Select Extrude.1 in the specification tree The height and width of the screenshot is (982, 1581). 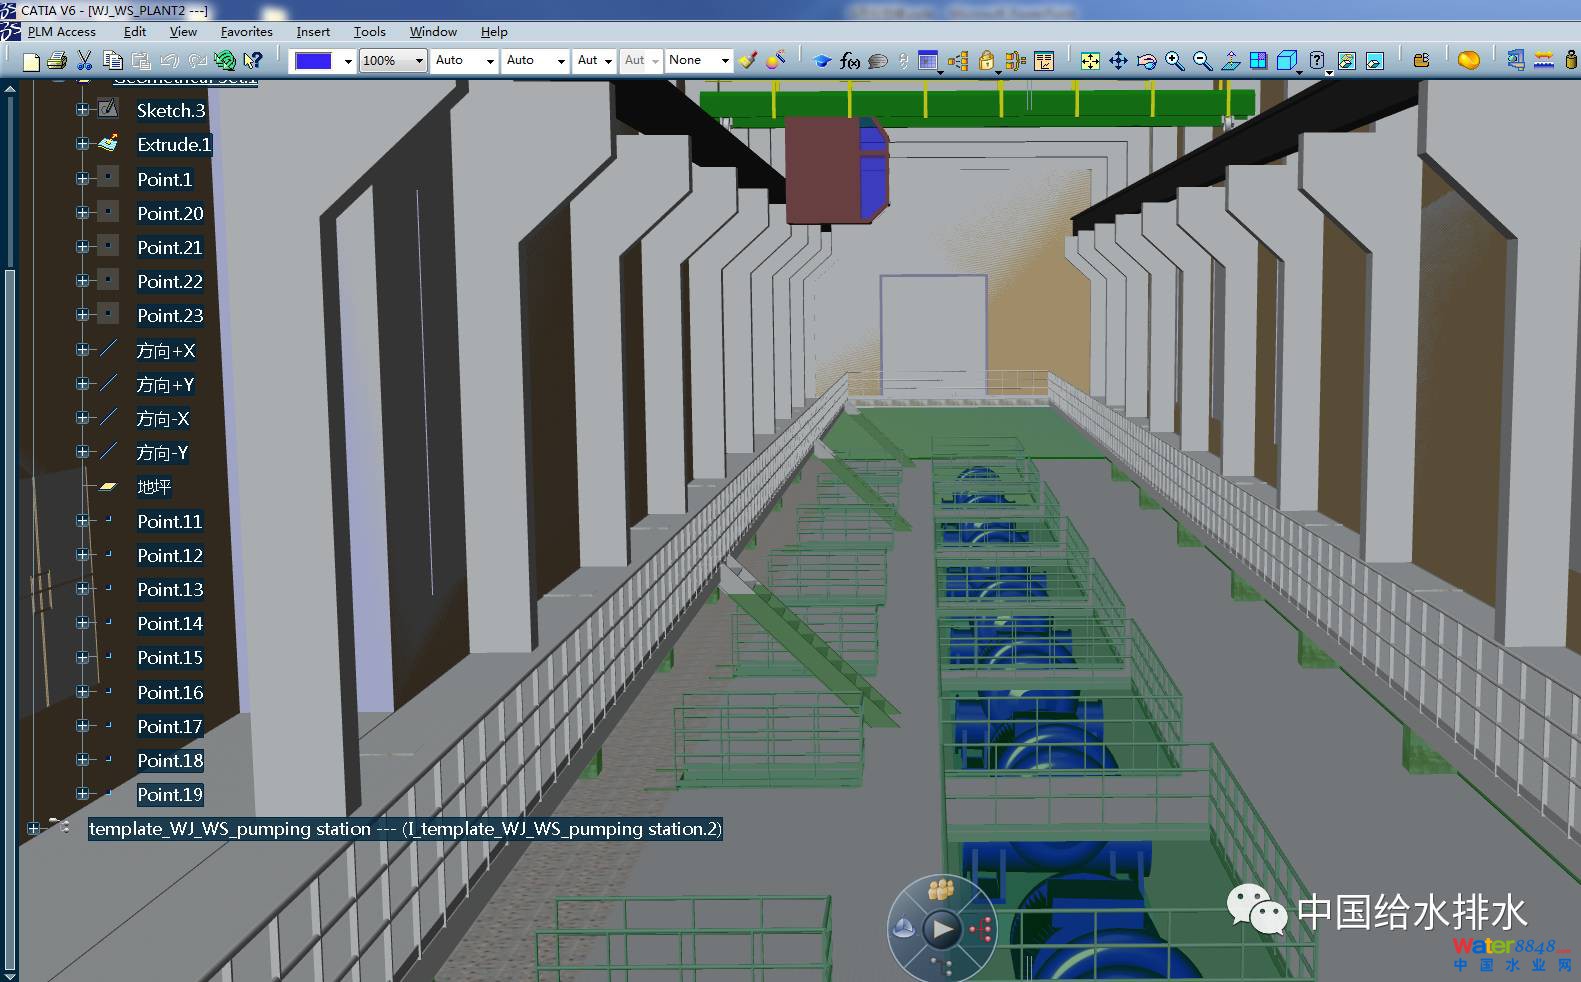pos(174,145)
